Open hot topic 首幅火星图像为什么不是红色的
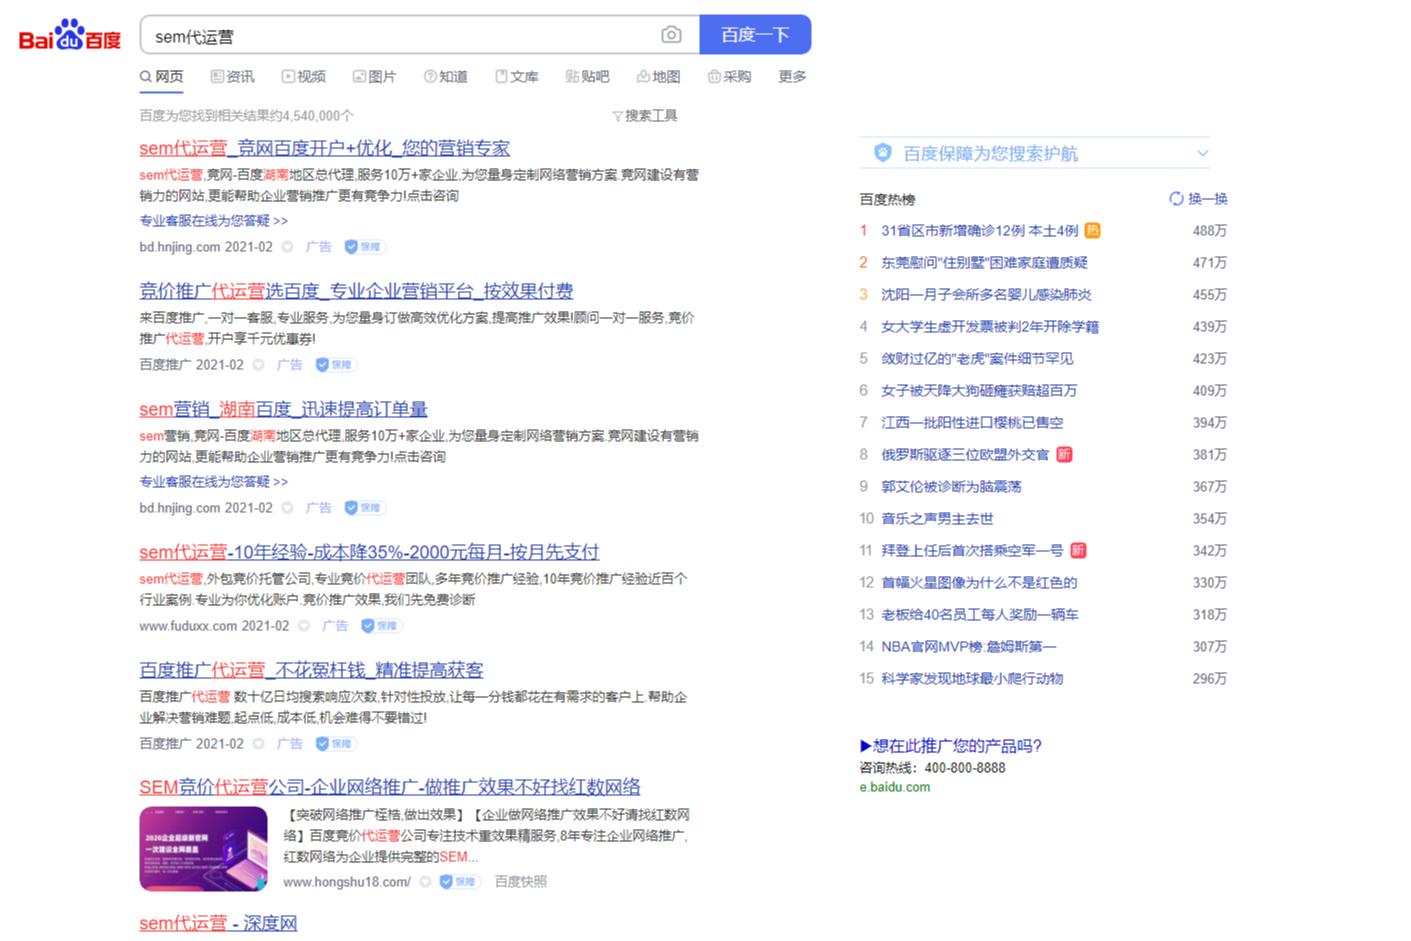The image size is (1411, 941). 979,583
